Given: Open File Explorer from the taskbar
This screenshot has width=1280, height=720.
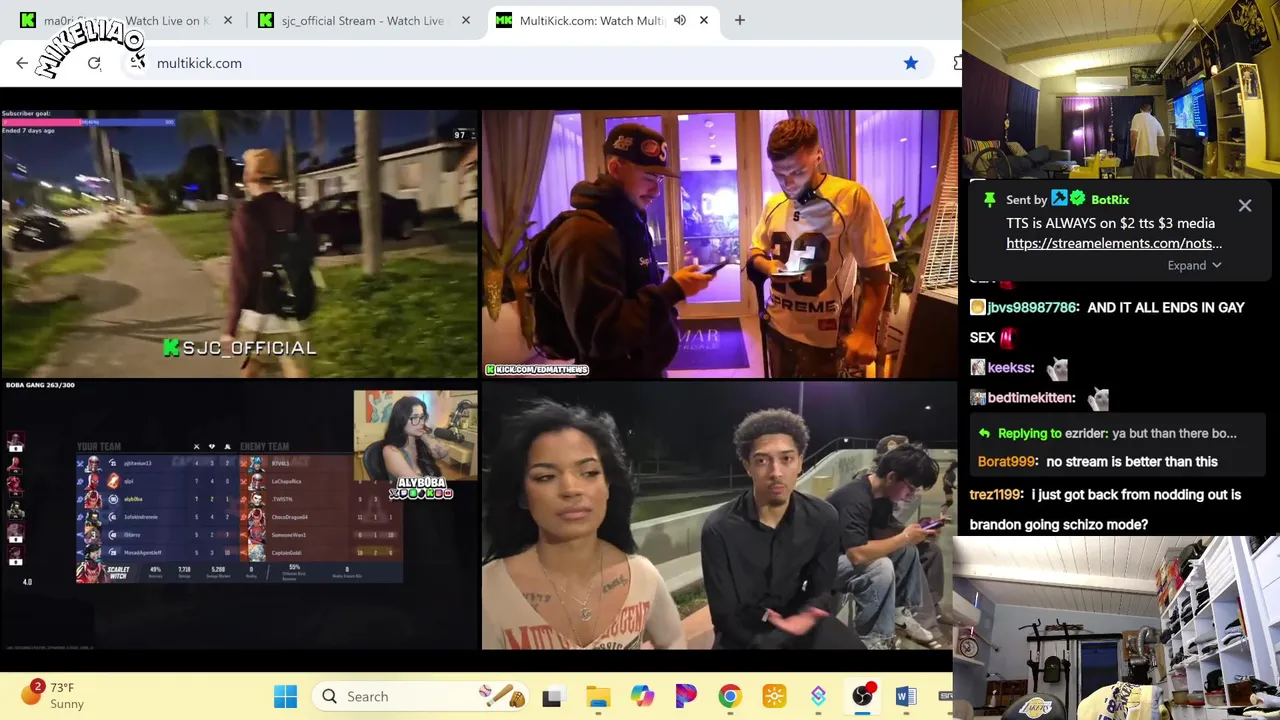Looking at the screenshot, I should [x=598, y=696].
